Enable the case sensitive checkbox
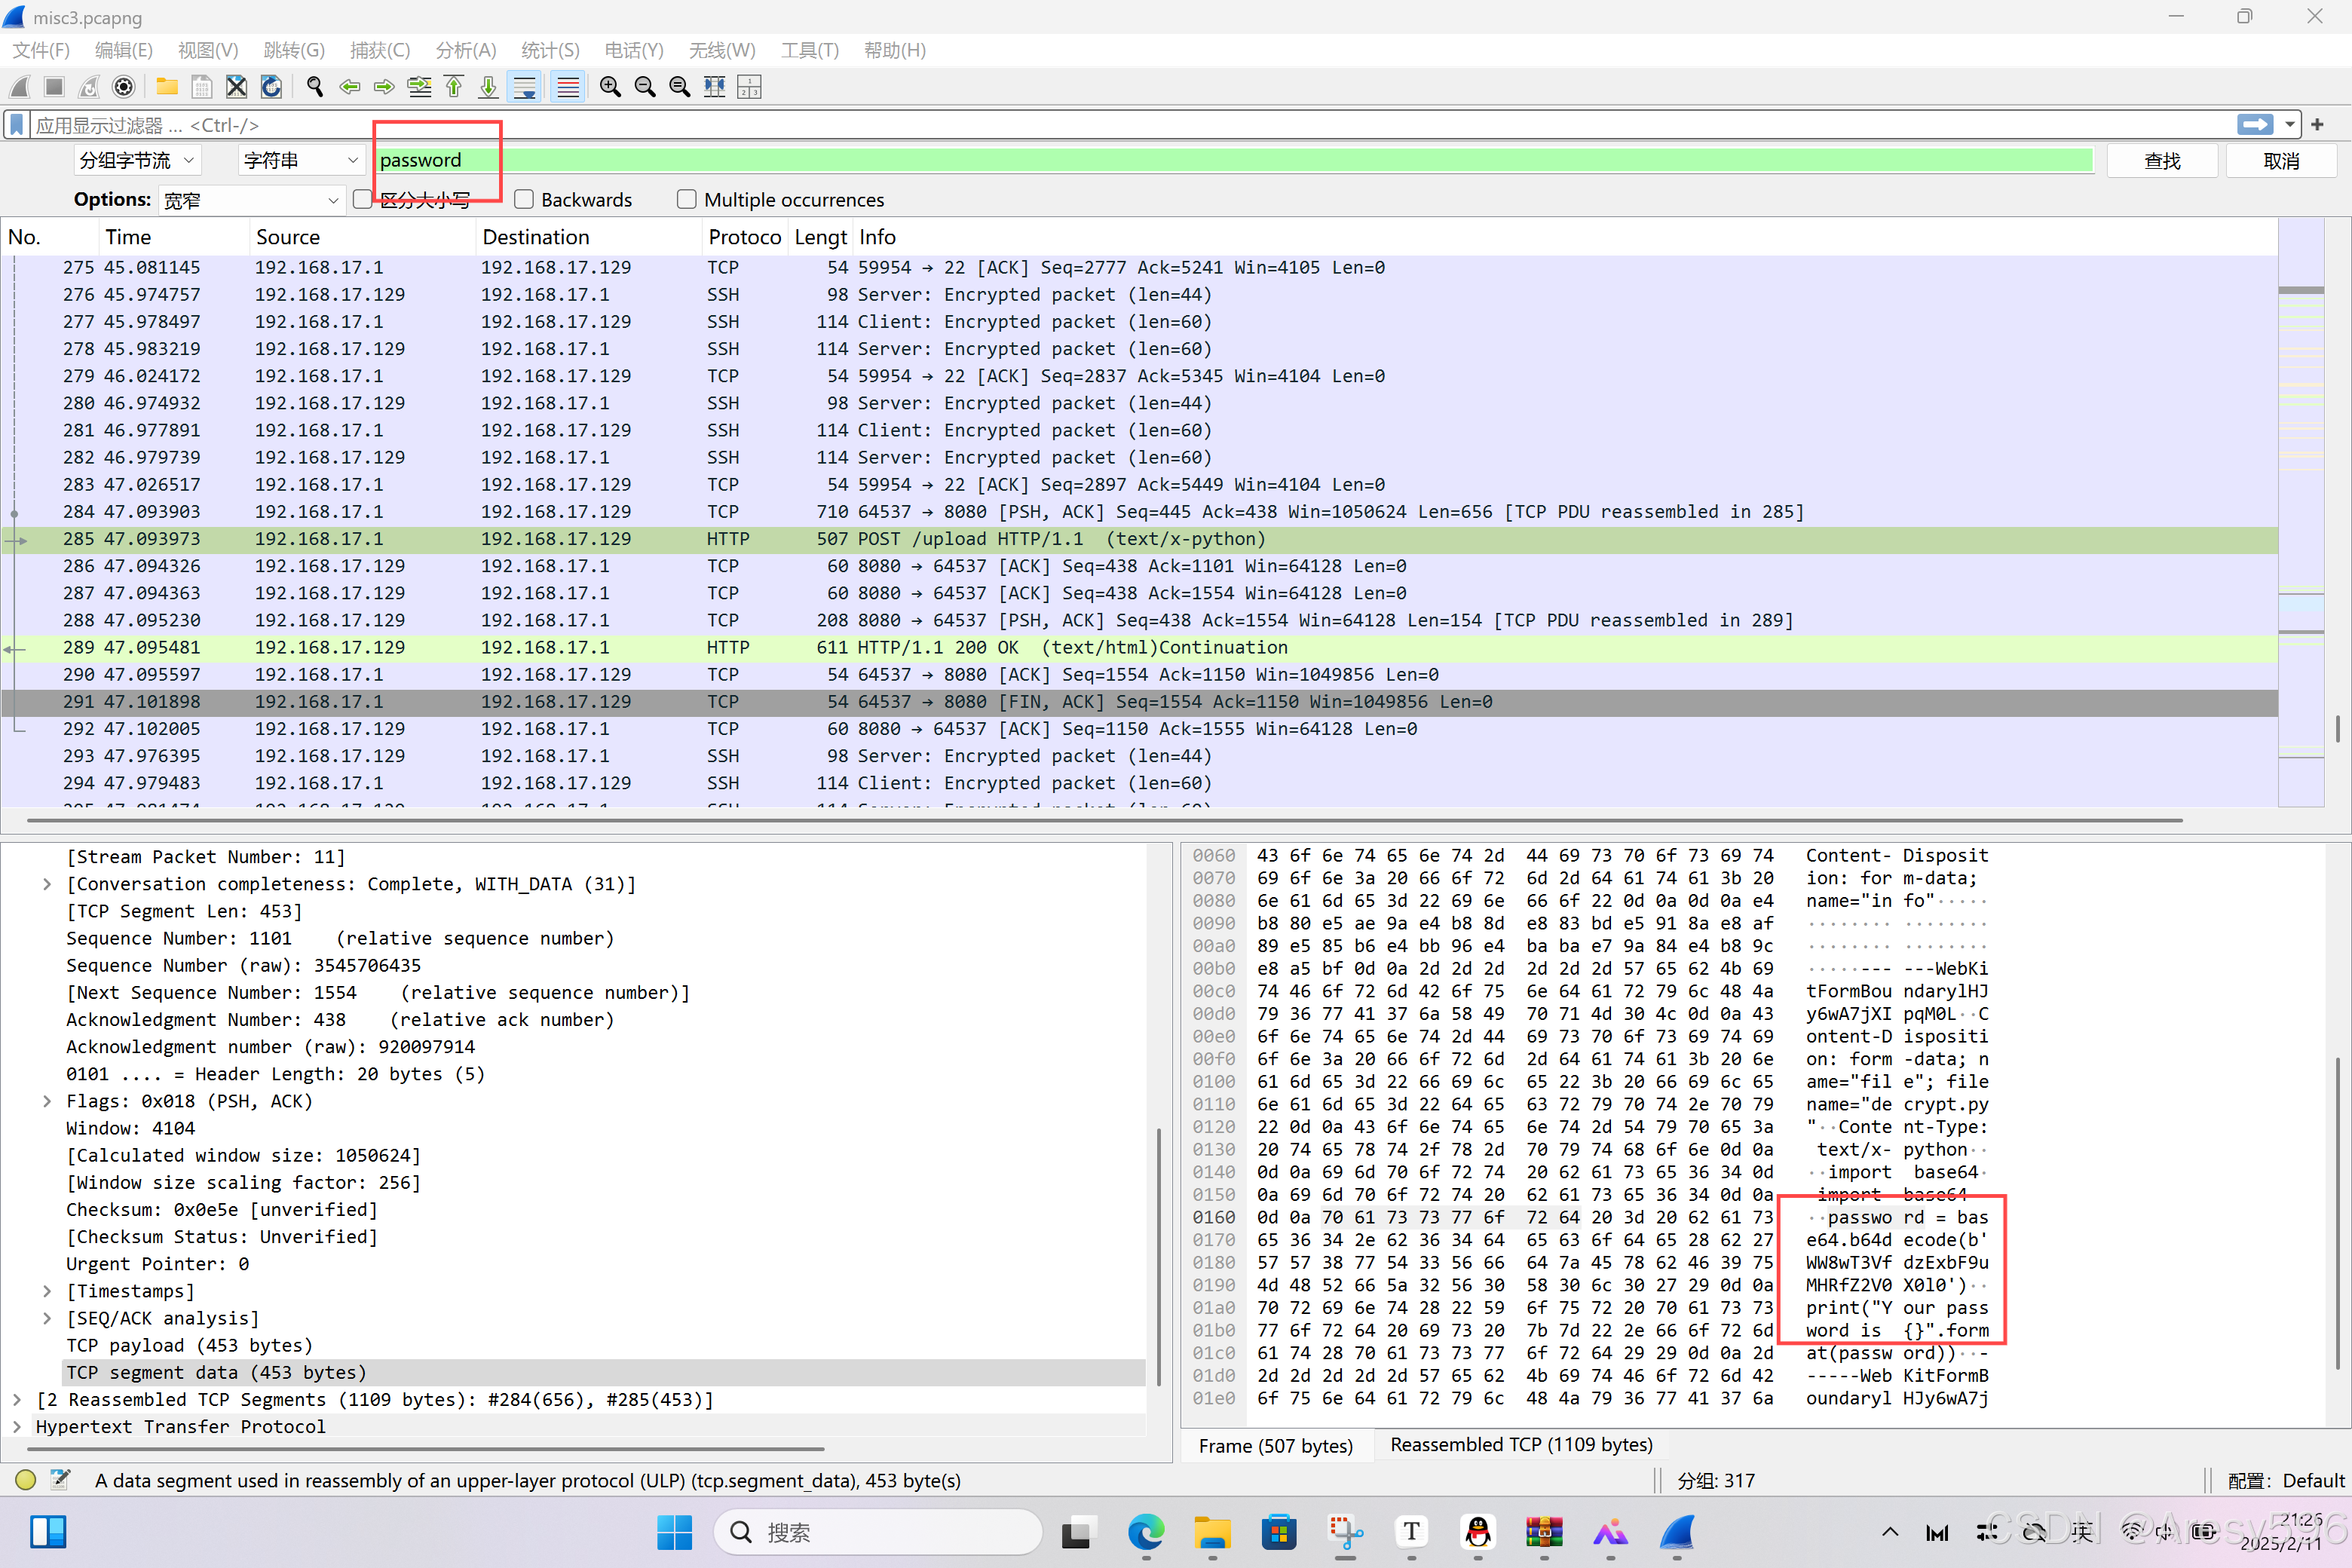 pos(363,200)
